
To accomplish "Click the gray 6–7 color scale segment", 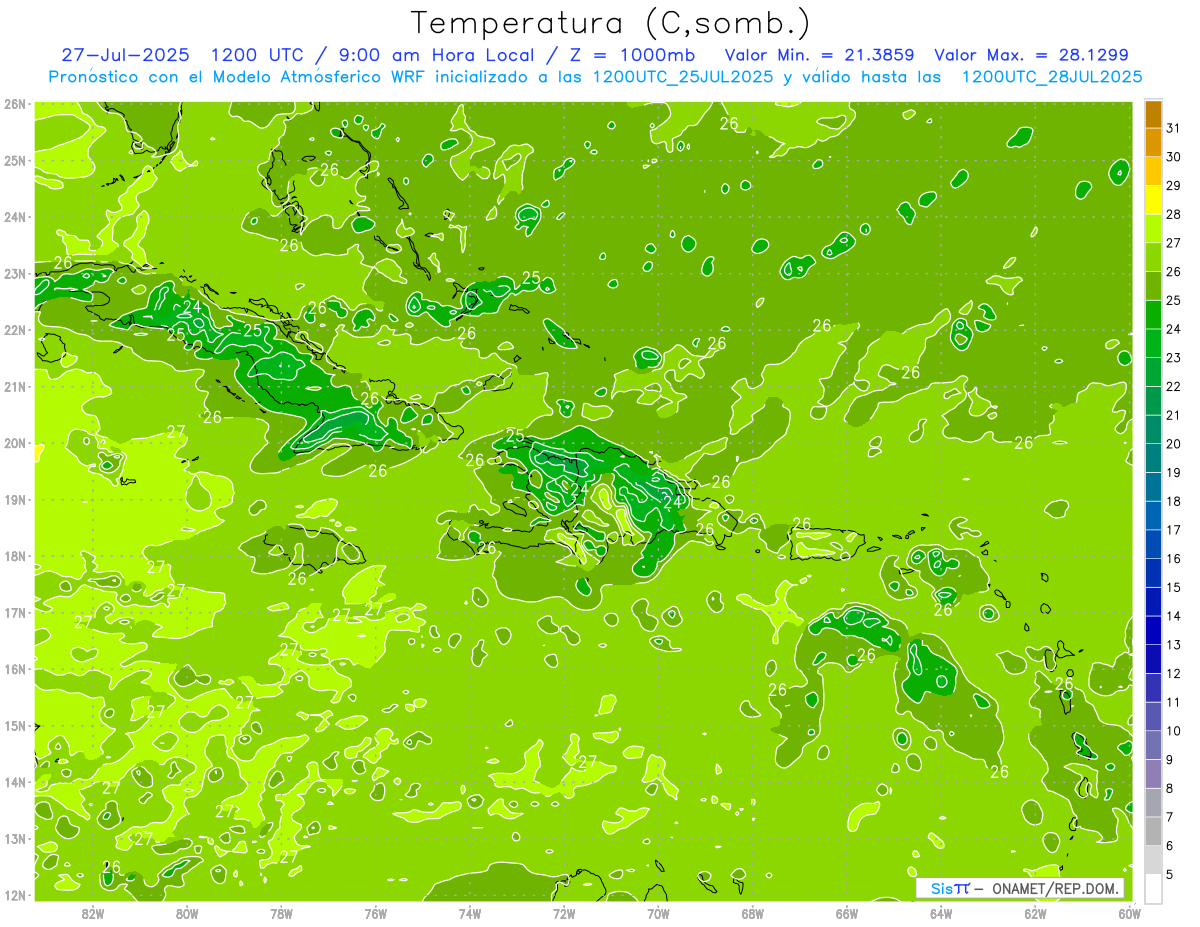I will coord(1153,831).
